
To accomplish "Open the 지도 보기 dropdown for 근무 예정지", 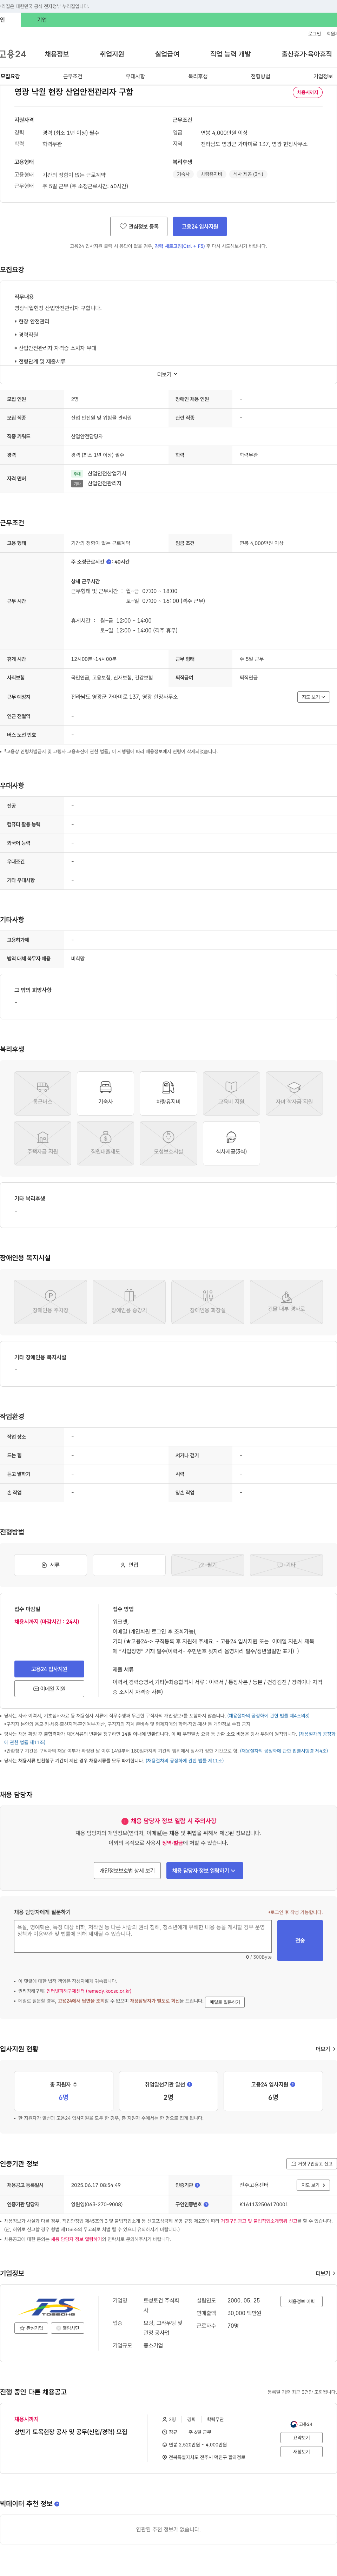I will [x=313, y=697].
